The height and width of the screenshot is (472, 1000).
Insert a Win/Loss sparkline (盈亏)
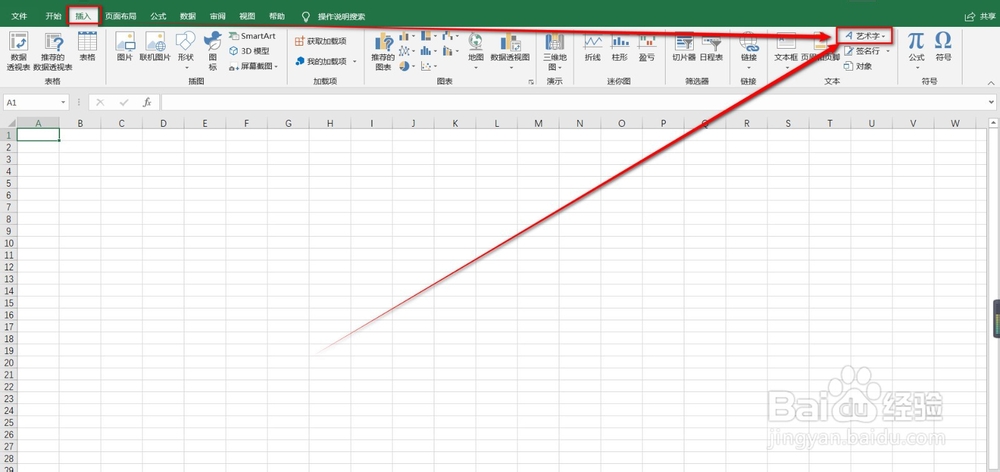tap(647, 46)
